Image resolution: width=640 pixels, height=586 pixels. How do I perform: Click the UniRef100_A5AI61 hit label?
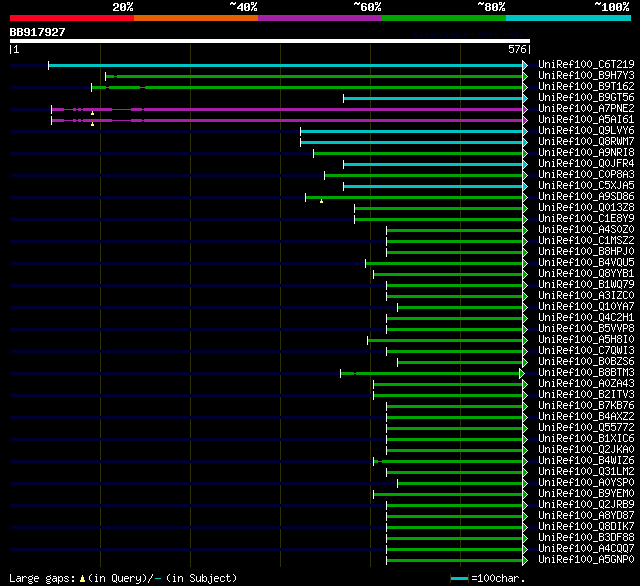586,120
